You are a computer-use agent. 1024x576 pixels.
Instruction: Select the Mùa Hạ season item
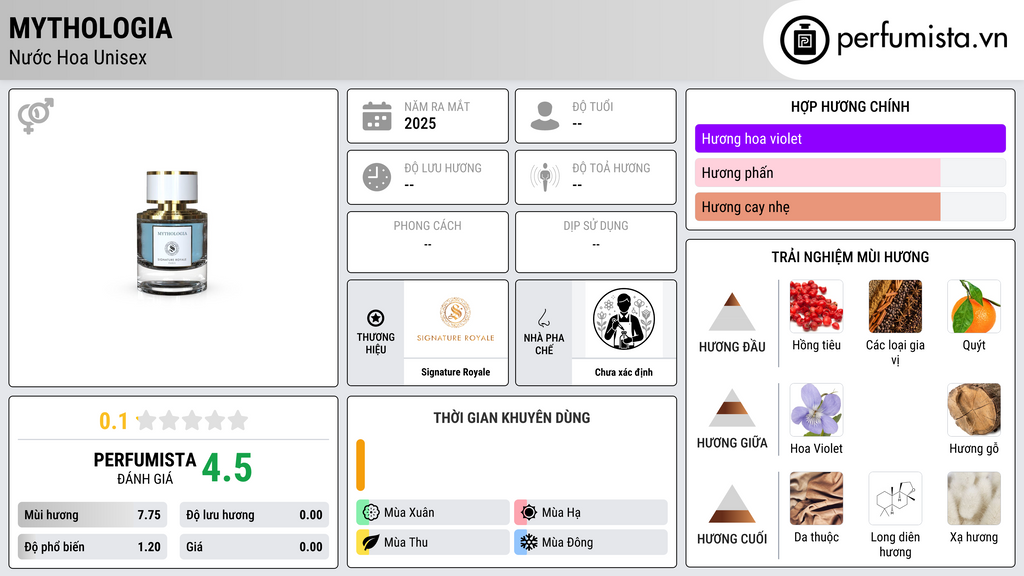point(591,513)
